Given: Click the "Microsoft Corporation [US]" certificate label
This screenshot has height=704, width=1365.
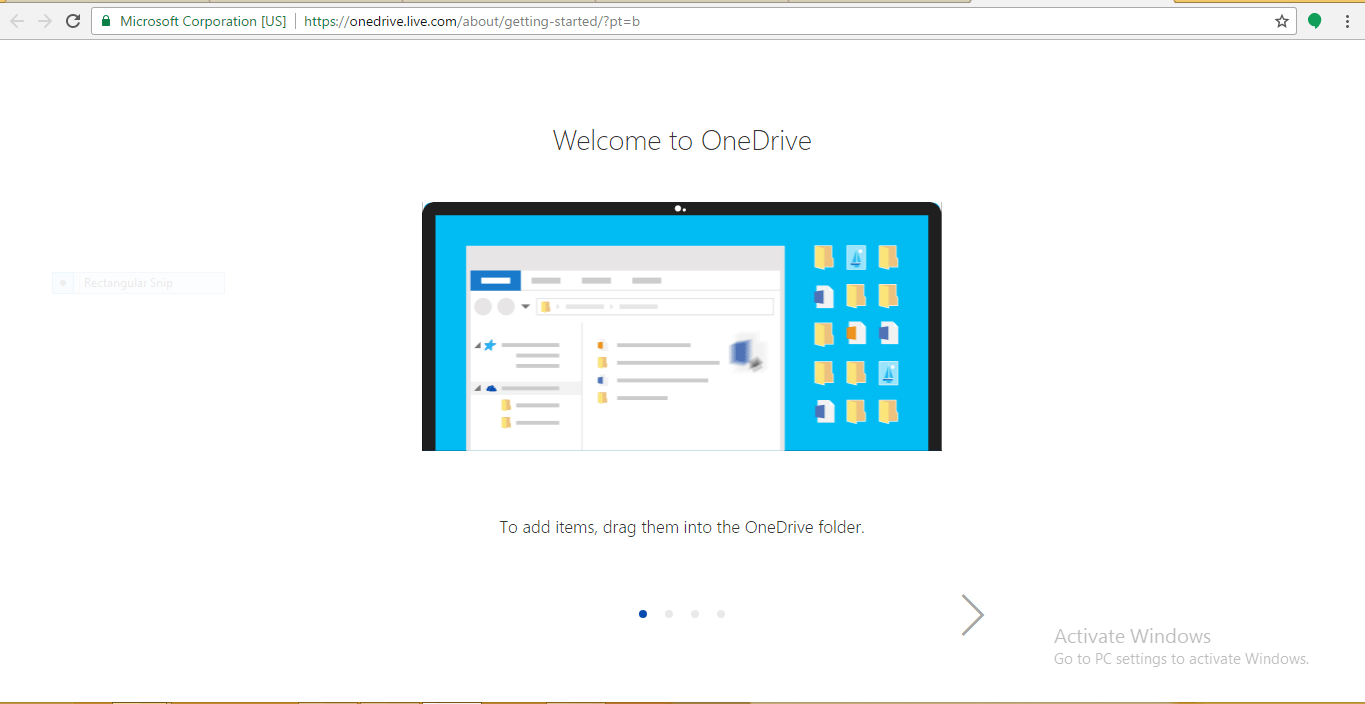Looking at the screenshot, I should click(203, 21).
